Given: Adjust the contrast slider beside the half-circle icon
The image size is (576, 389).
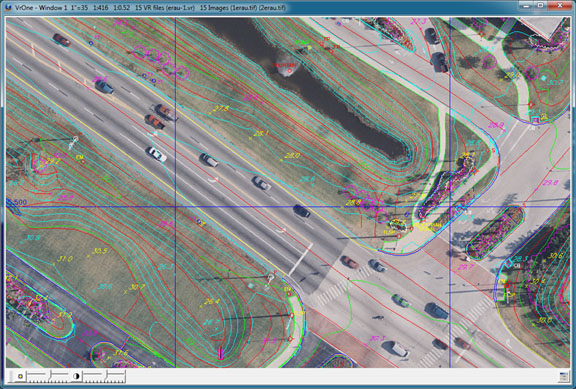Looking at the screenshot, I should click(x=104, y=376).
